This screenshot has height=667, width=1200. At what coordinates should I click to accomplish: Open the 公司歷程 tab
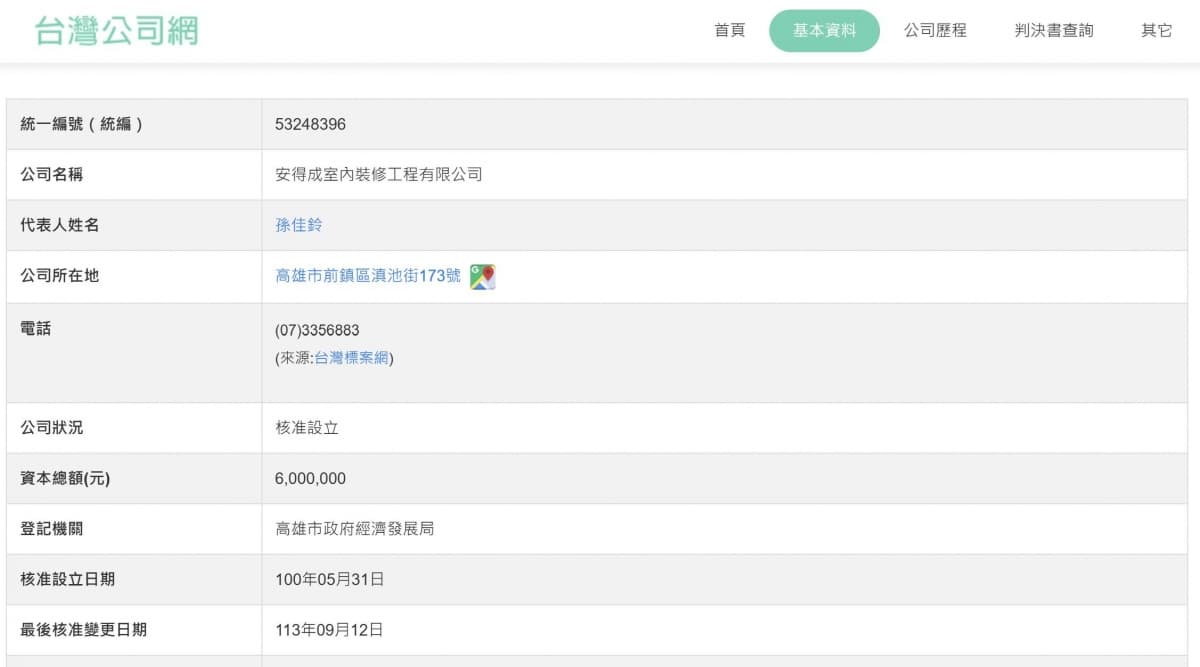[935, 31]
